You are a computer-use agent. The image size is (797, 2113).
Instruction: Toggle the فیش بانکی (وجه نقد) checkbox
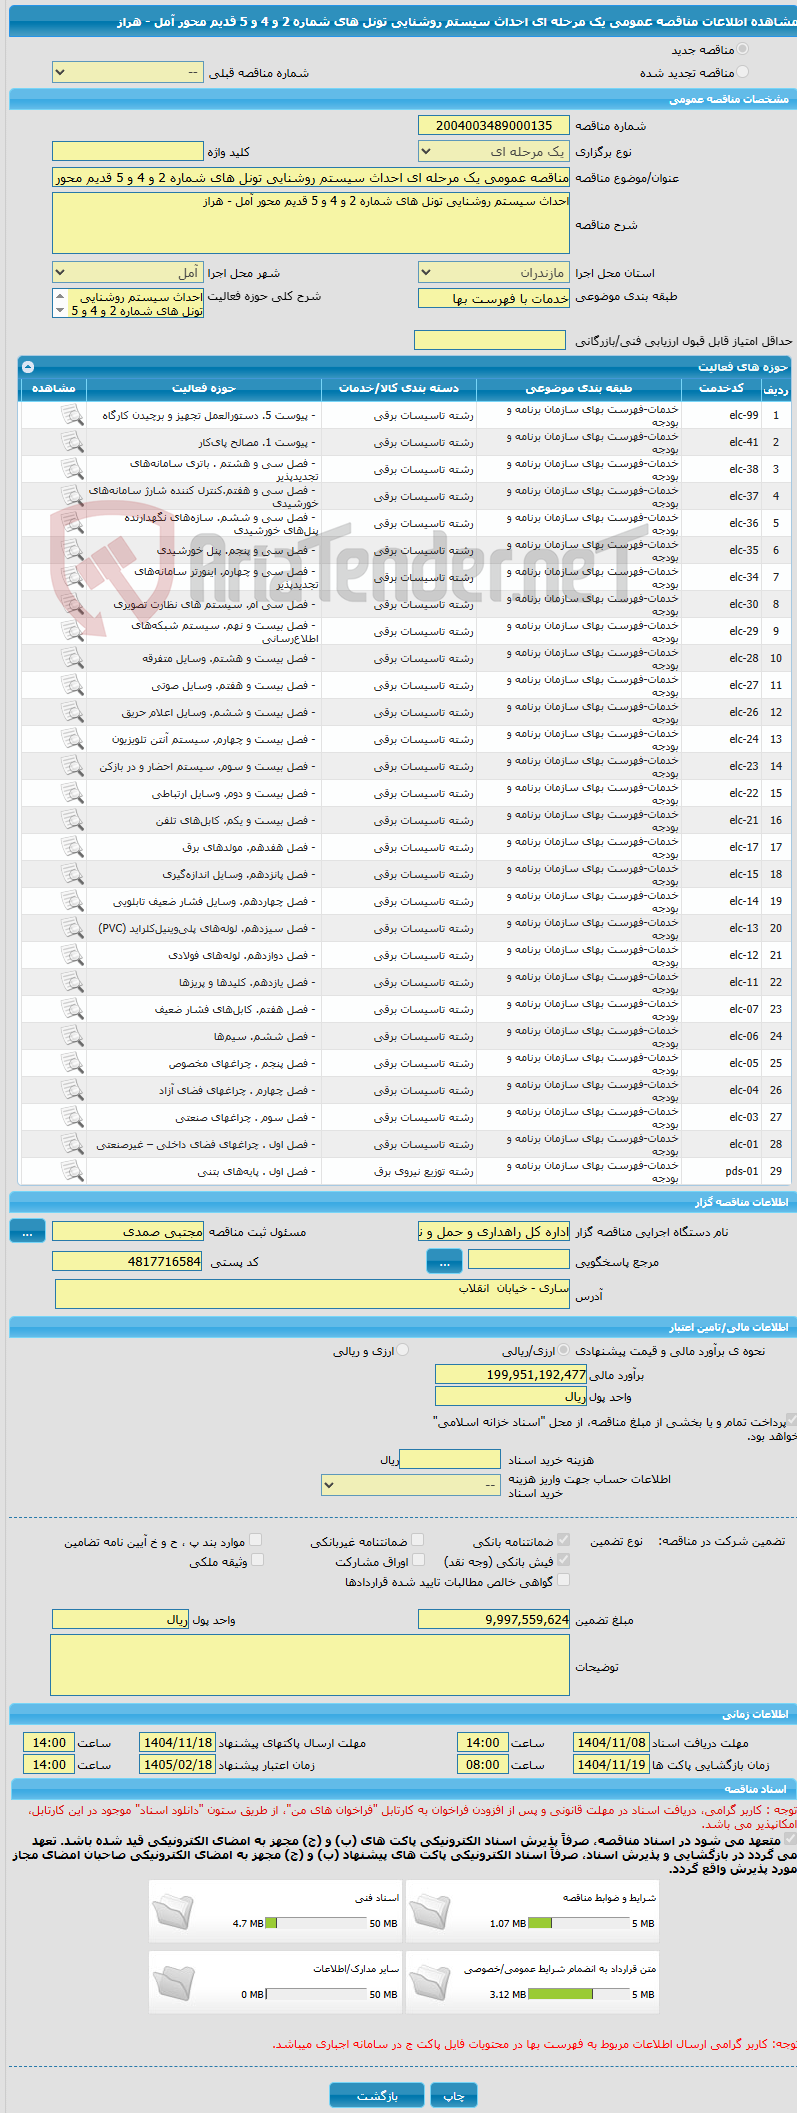564,1560
